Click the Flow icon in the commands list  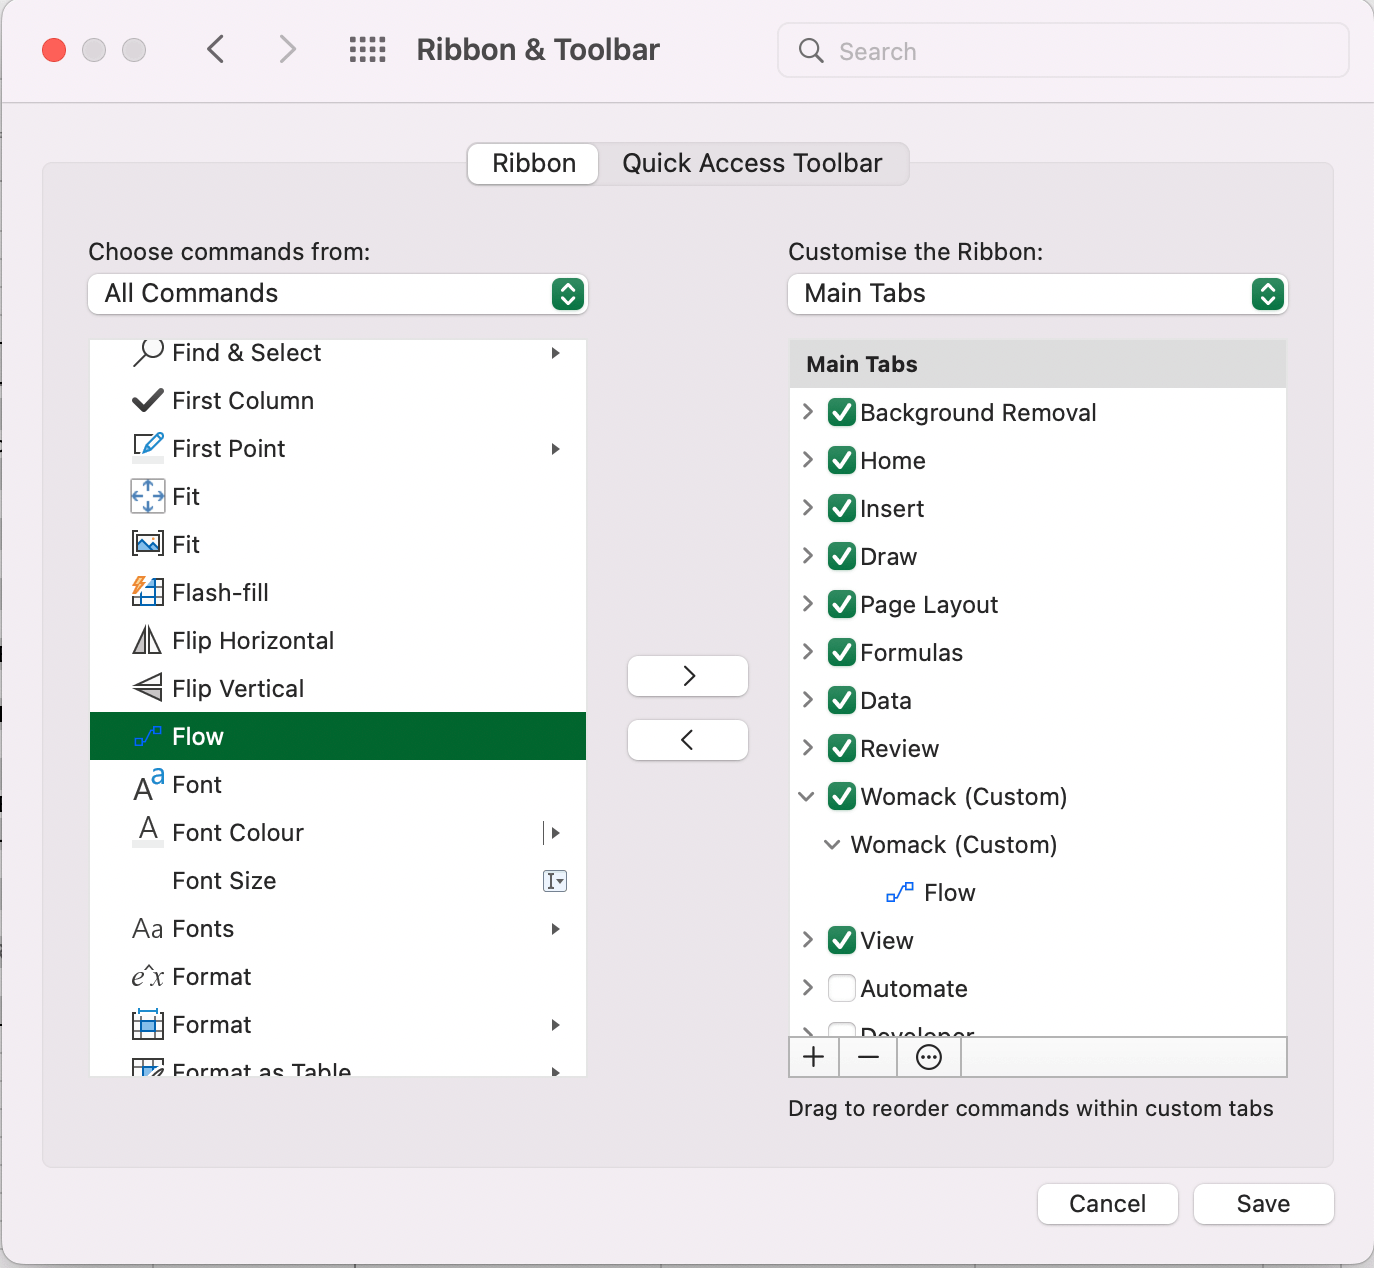(x=147, y=737)
